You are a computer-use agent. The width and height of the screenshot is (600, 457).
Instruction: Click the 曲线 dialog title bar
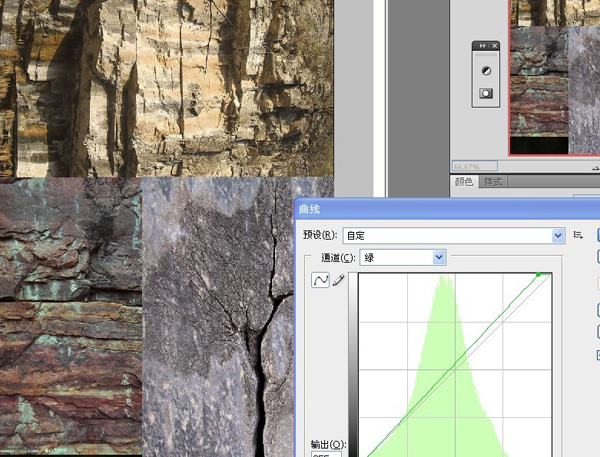447,209
